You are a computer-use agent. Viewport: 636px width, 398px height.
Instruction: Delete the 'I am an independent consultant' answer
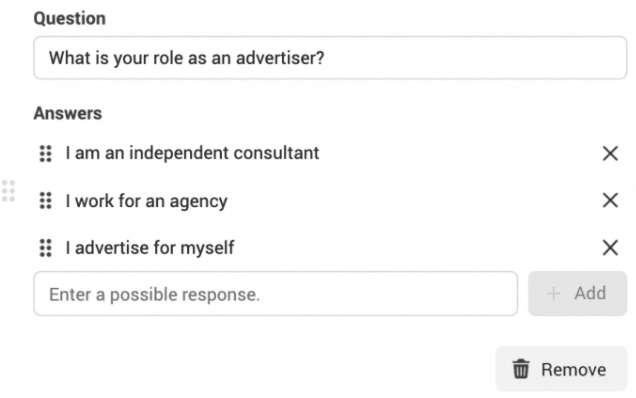coord(610,154)
